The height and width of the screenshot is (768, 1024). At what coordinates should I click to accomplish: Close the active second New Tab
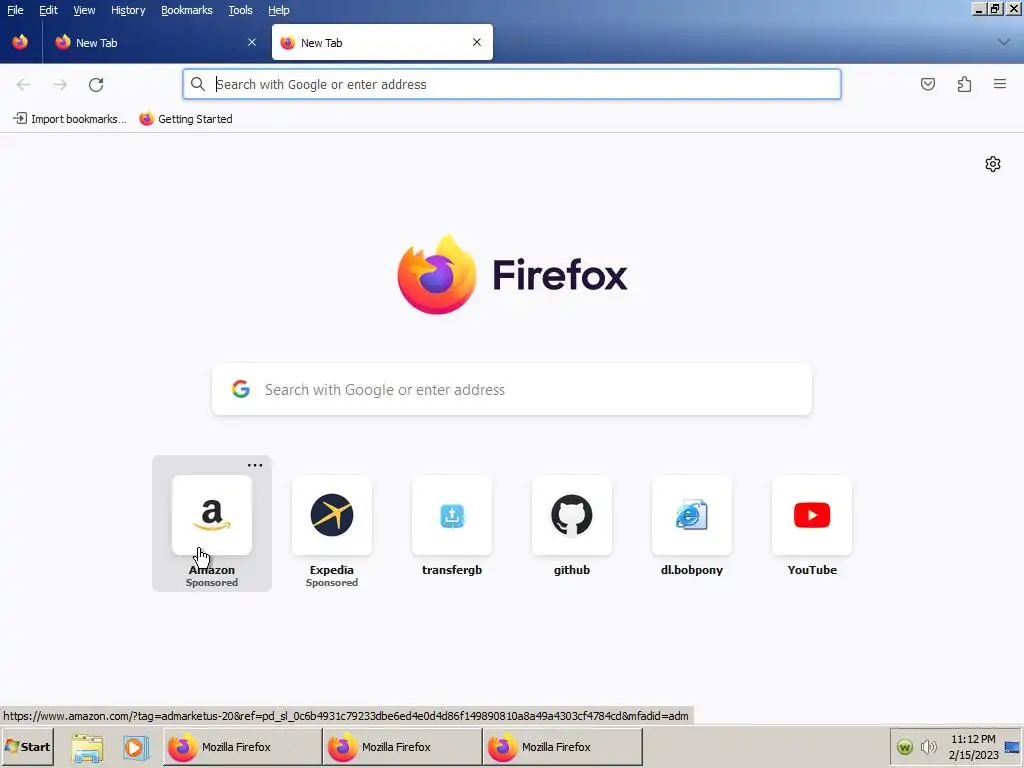477,42
